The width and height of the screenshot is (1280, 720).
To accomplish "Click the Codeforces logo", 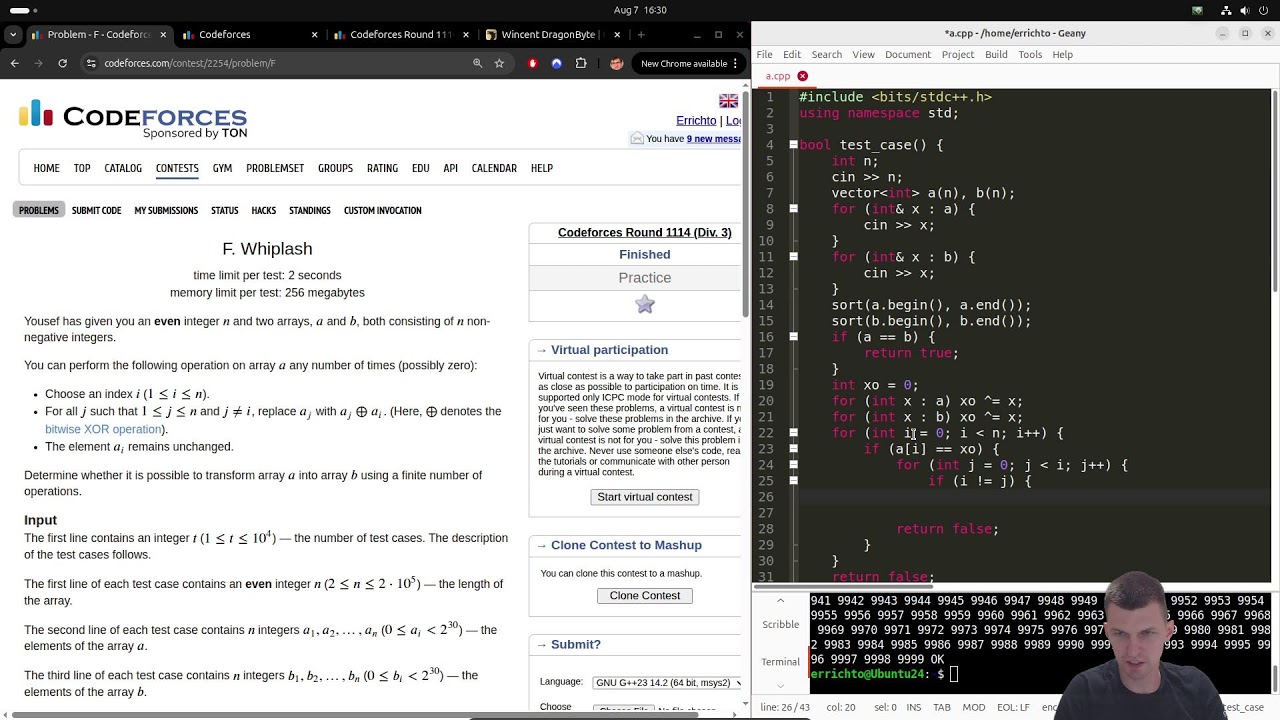I will [133, 119].
